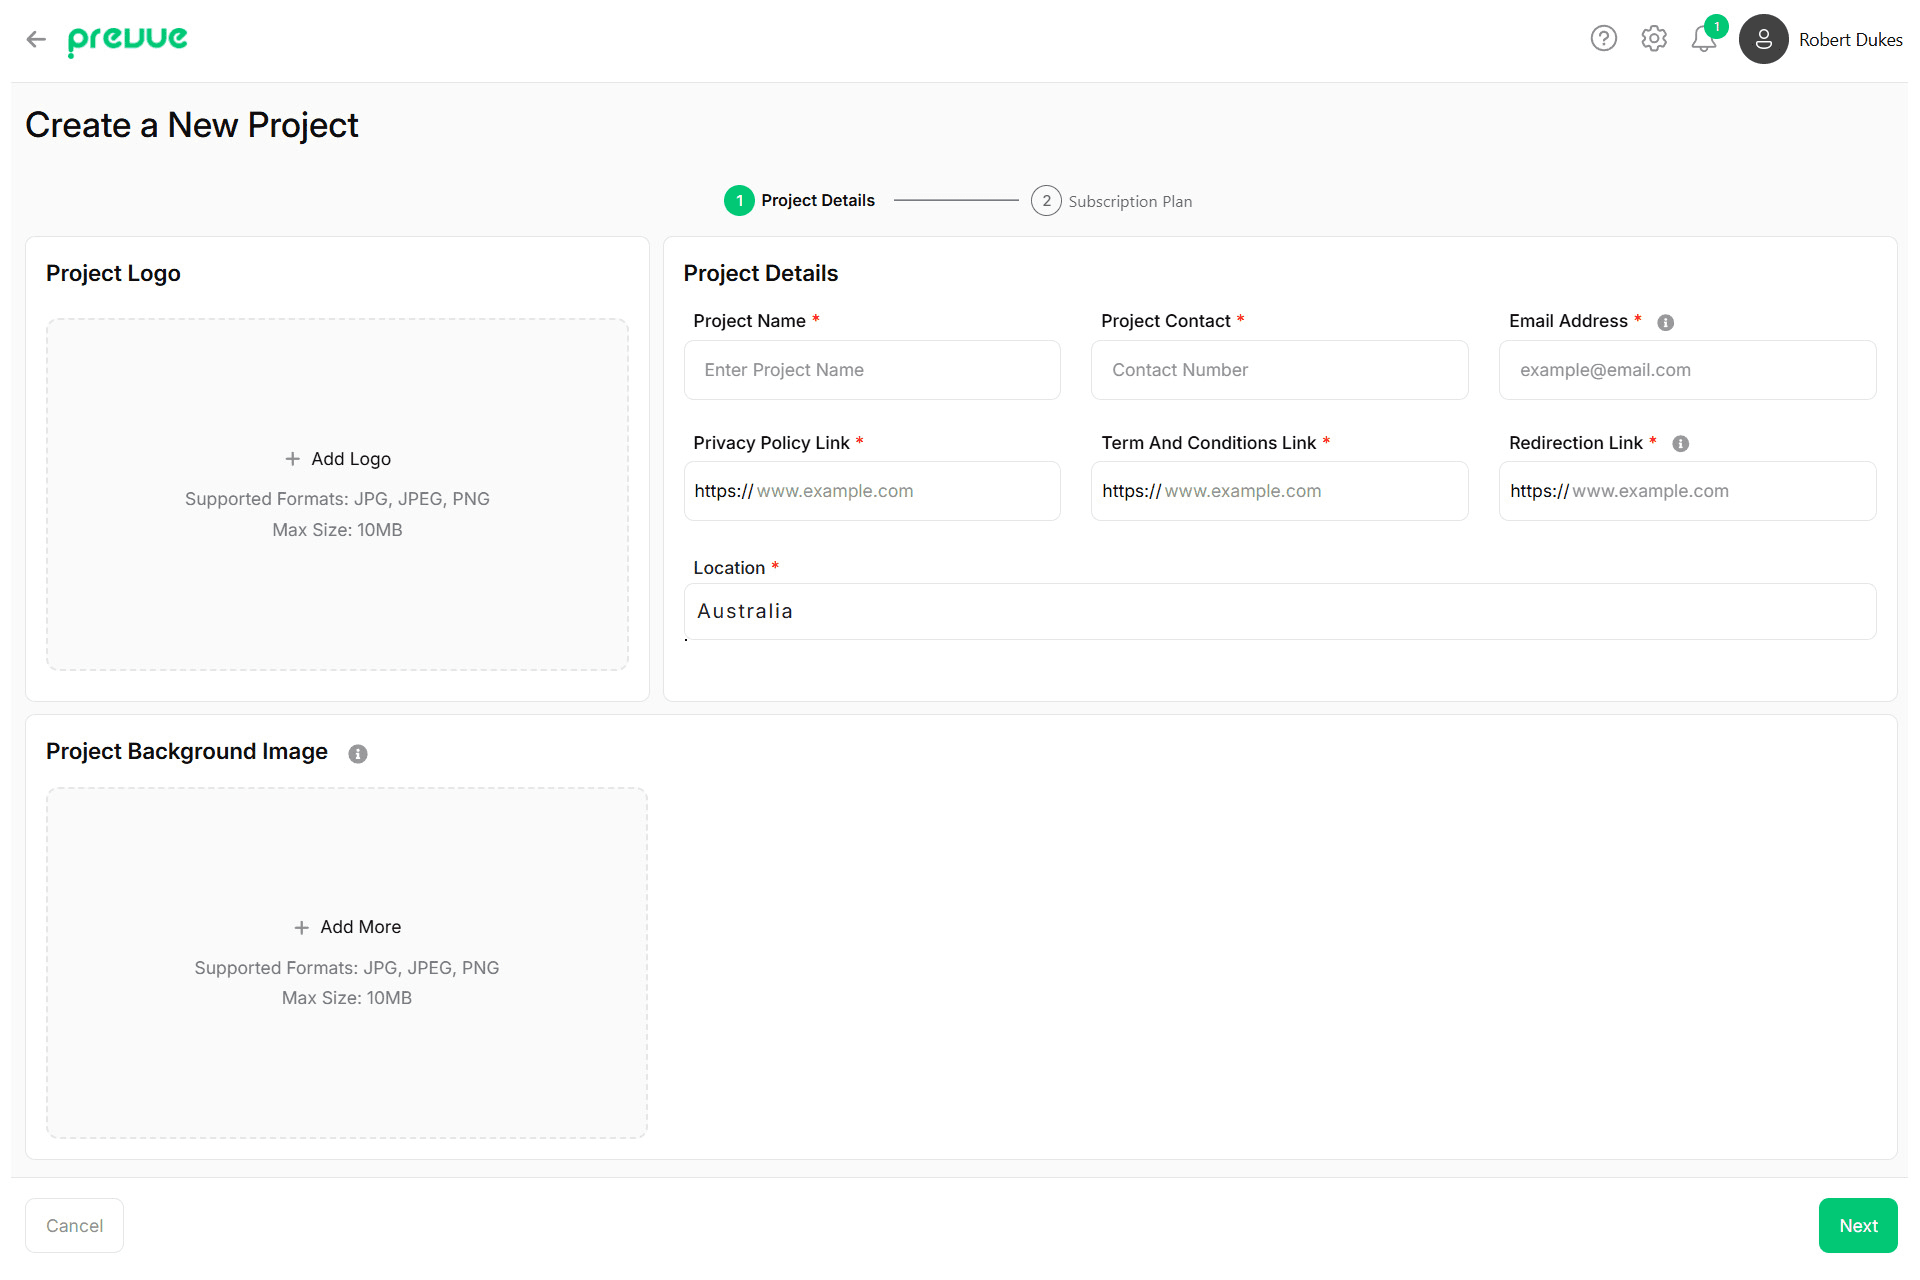This screenshot has height=1280, width=1920.
Task: Click the Enter Project Name field
Action: pos(871,370)
